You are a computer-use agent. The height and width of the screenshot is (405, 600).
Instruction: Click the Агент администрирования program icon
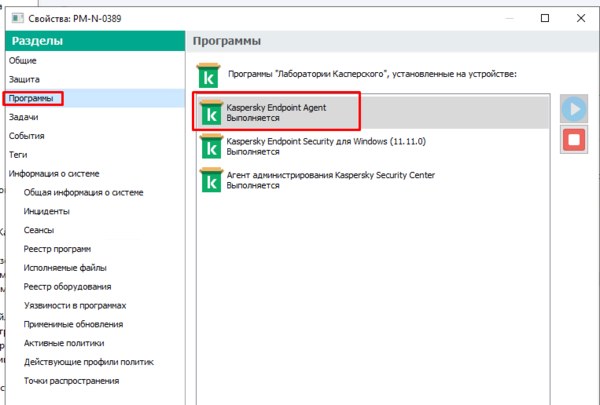(211, 180)
